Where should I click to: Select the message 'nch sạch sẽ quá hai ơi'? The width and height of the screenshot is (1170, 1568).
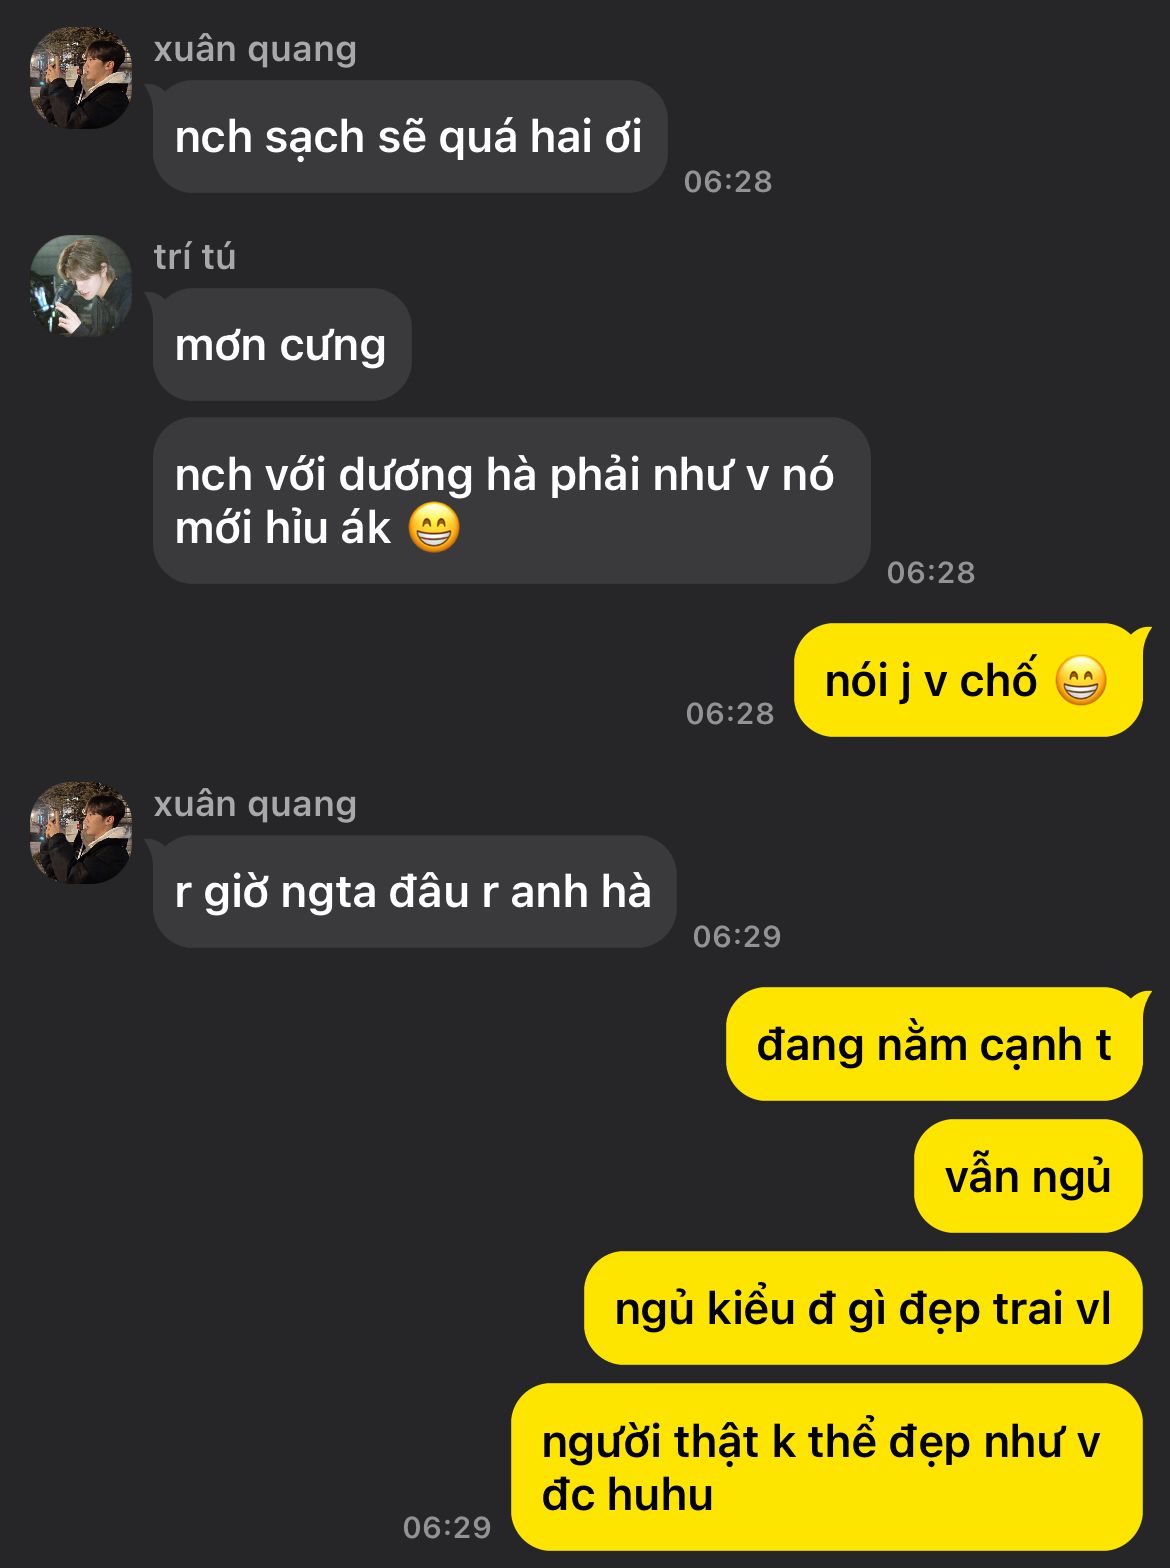pos(410,137)
